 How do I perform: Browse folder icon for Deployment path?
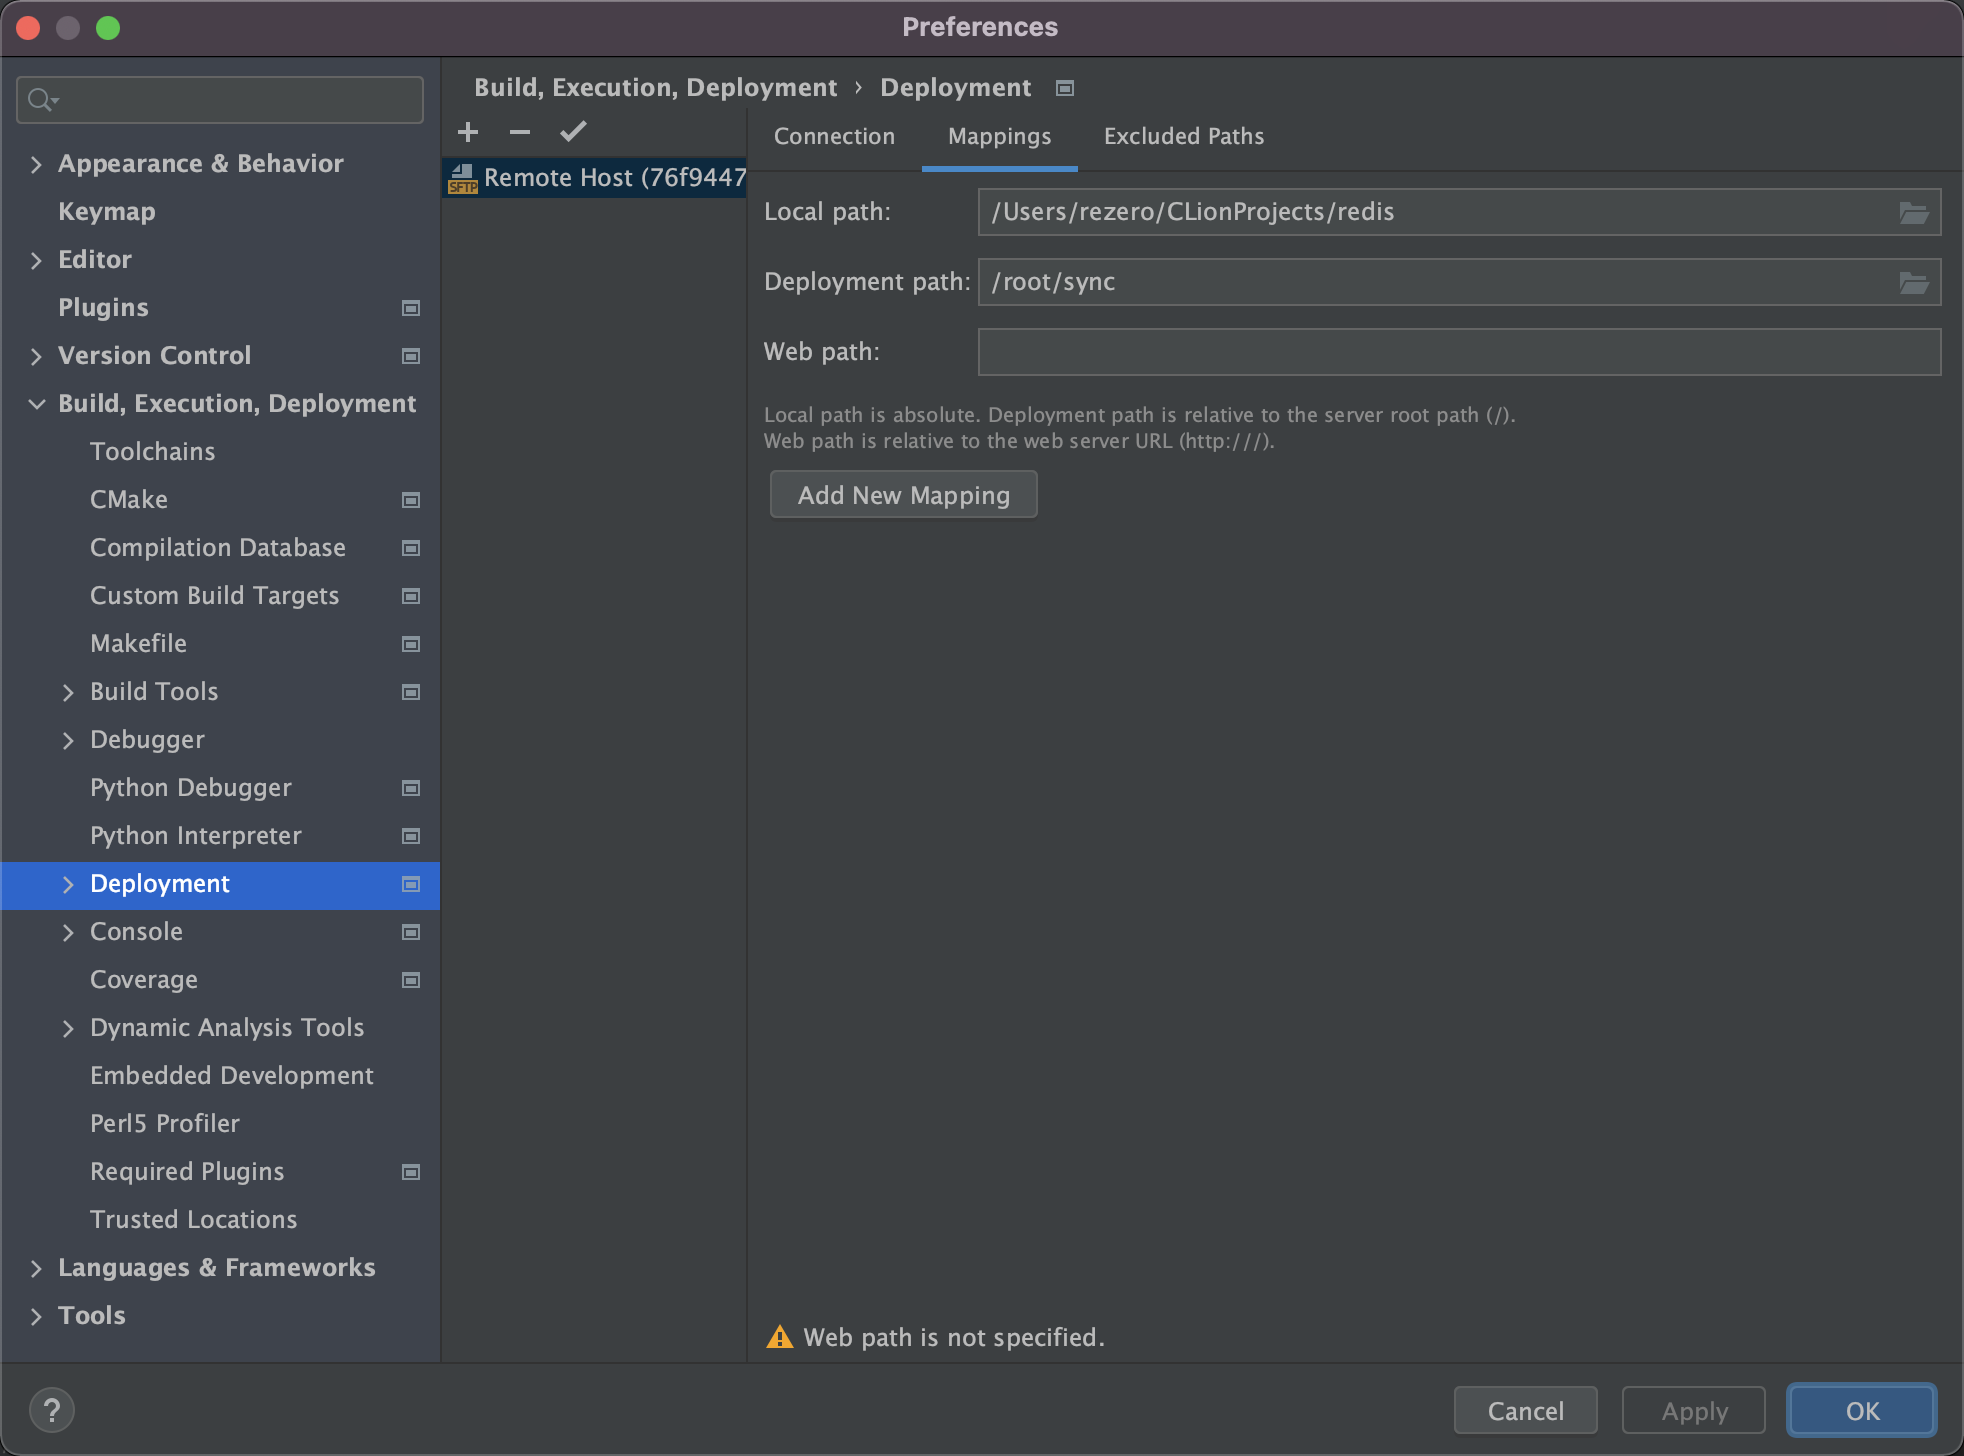[x=1913, y=282]
